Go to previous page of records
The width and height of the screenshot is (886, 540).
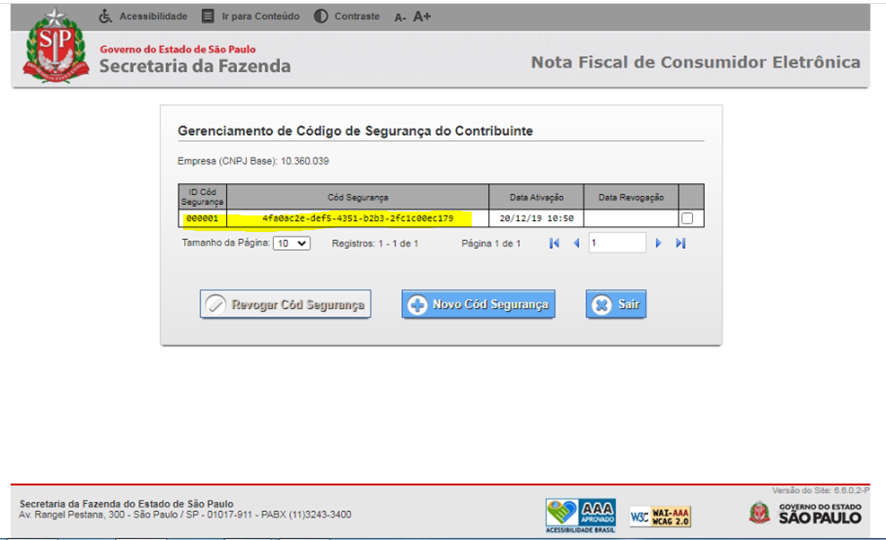(576, 243)
